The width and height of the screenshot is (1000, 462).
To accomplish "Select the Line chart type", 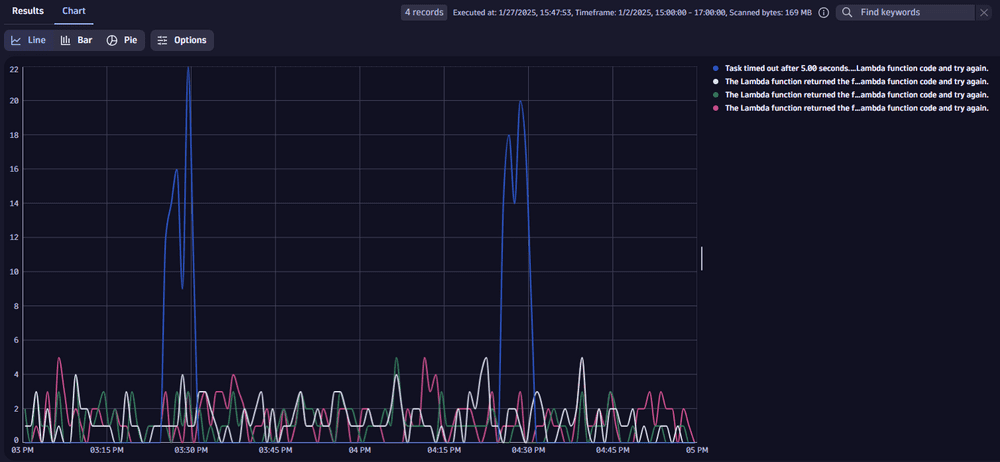I will click(29, 40).
